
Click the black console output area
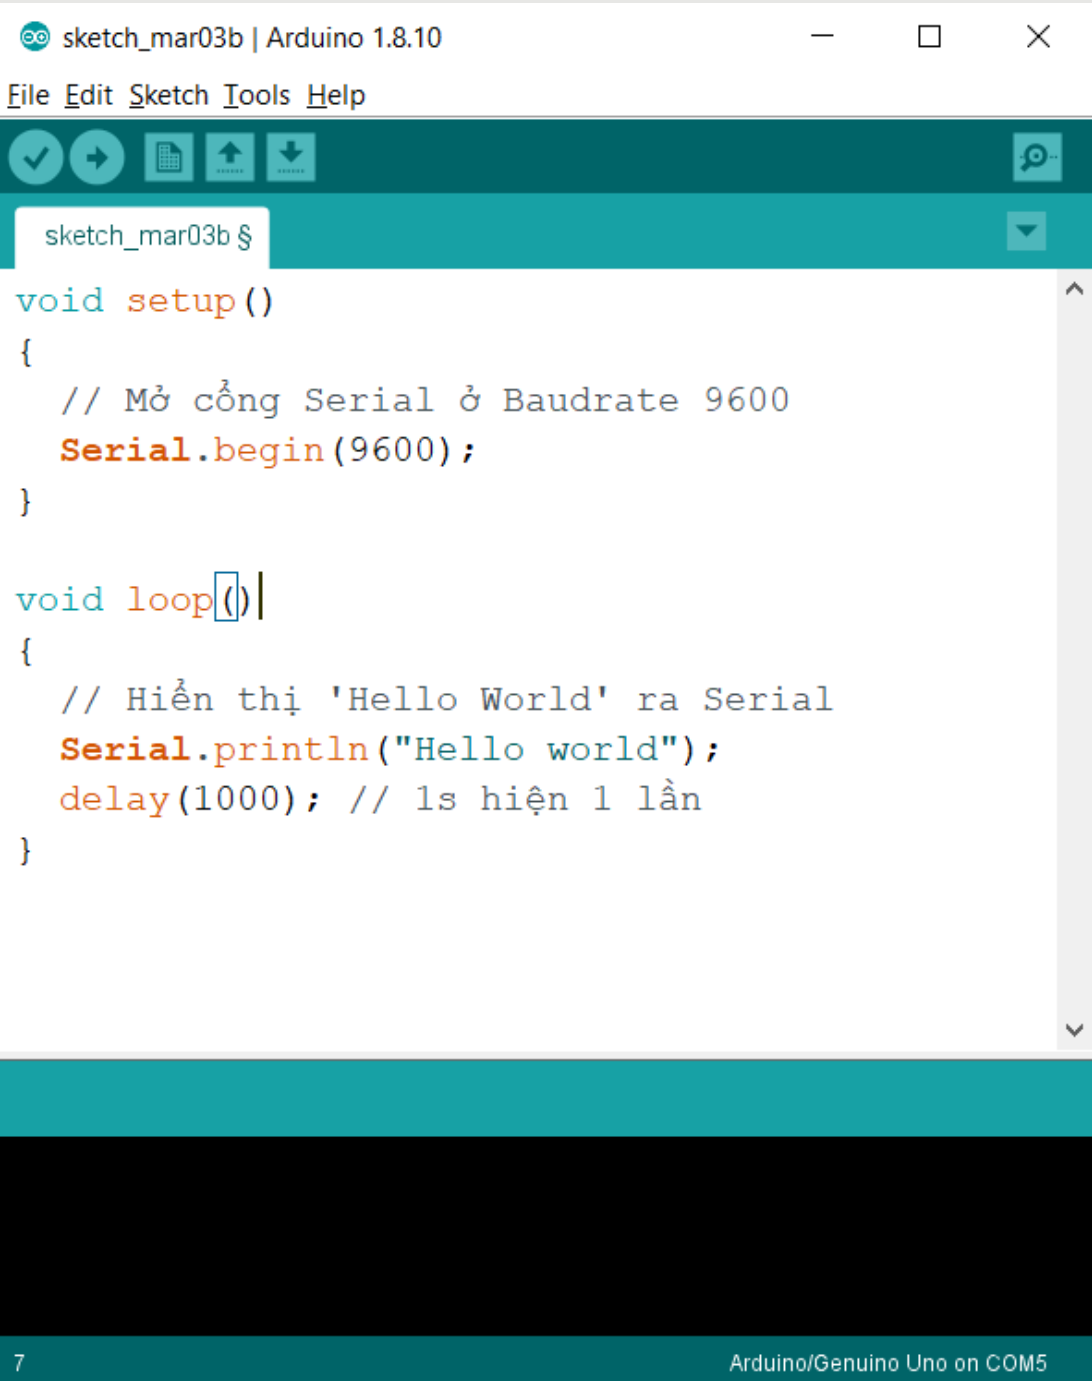(545, 1235)
